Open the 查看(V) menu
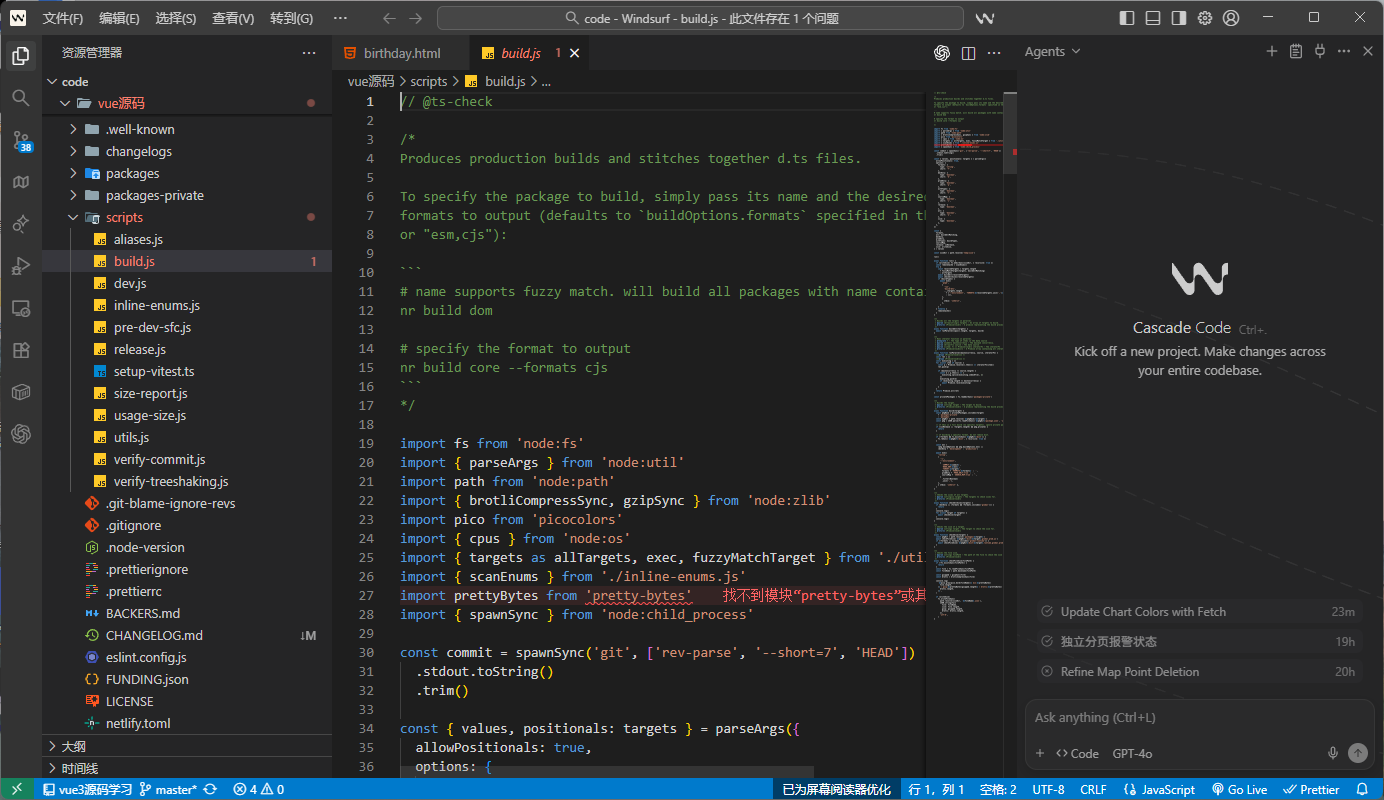The width and height of the screenshot is (1384, 800). point(232,18)
